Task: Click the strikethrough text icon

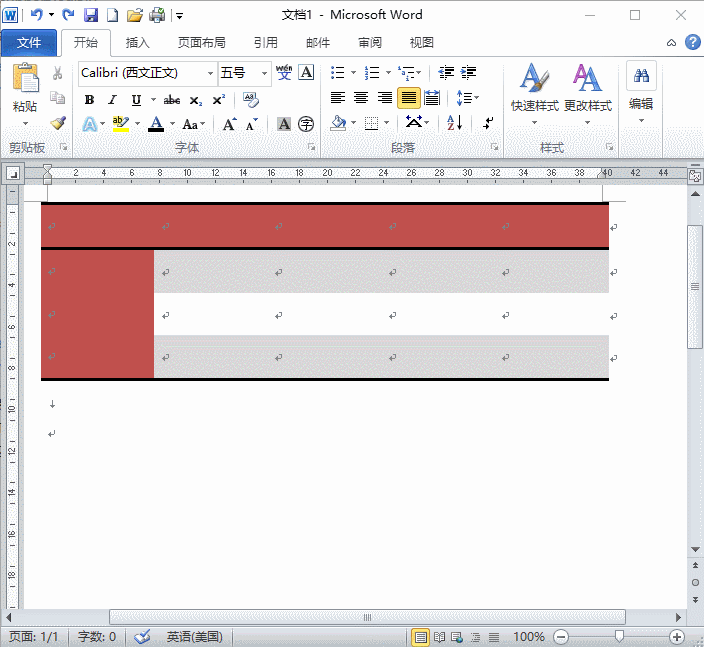Action: pos(171,100)
